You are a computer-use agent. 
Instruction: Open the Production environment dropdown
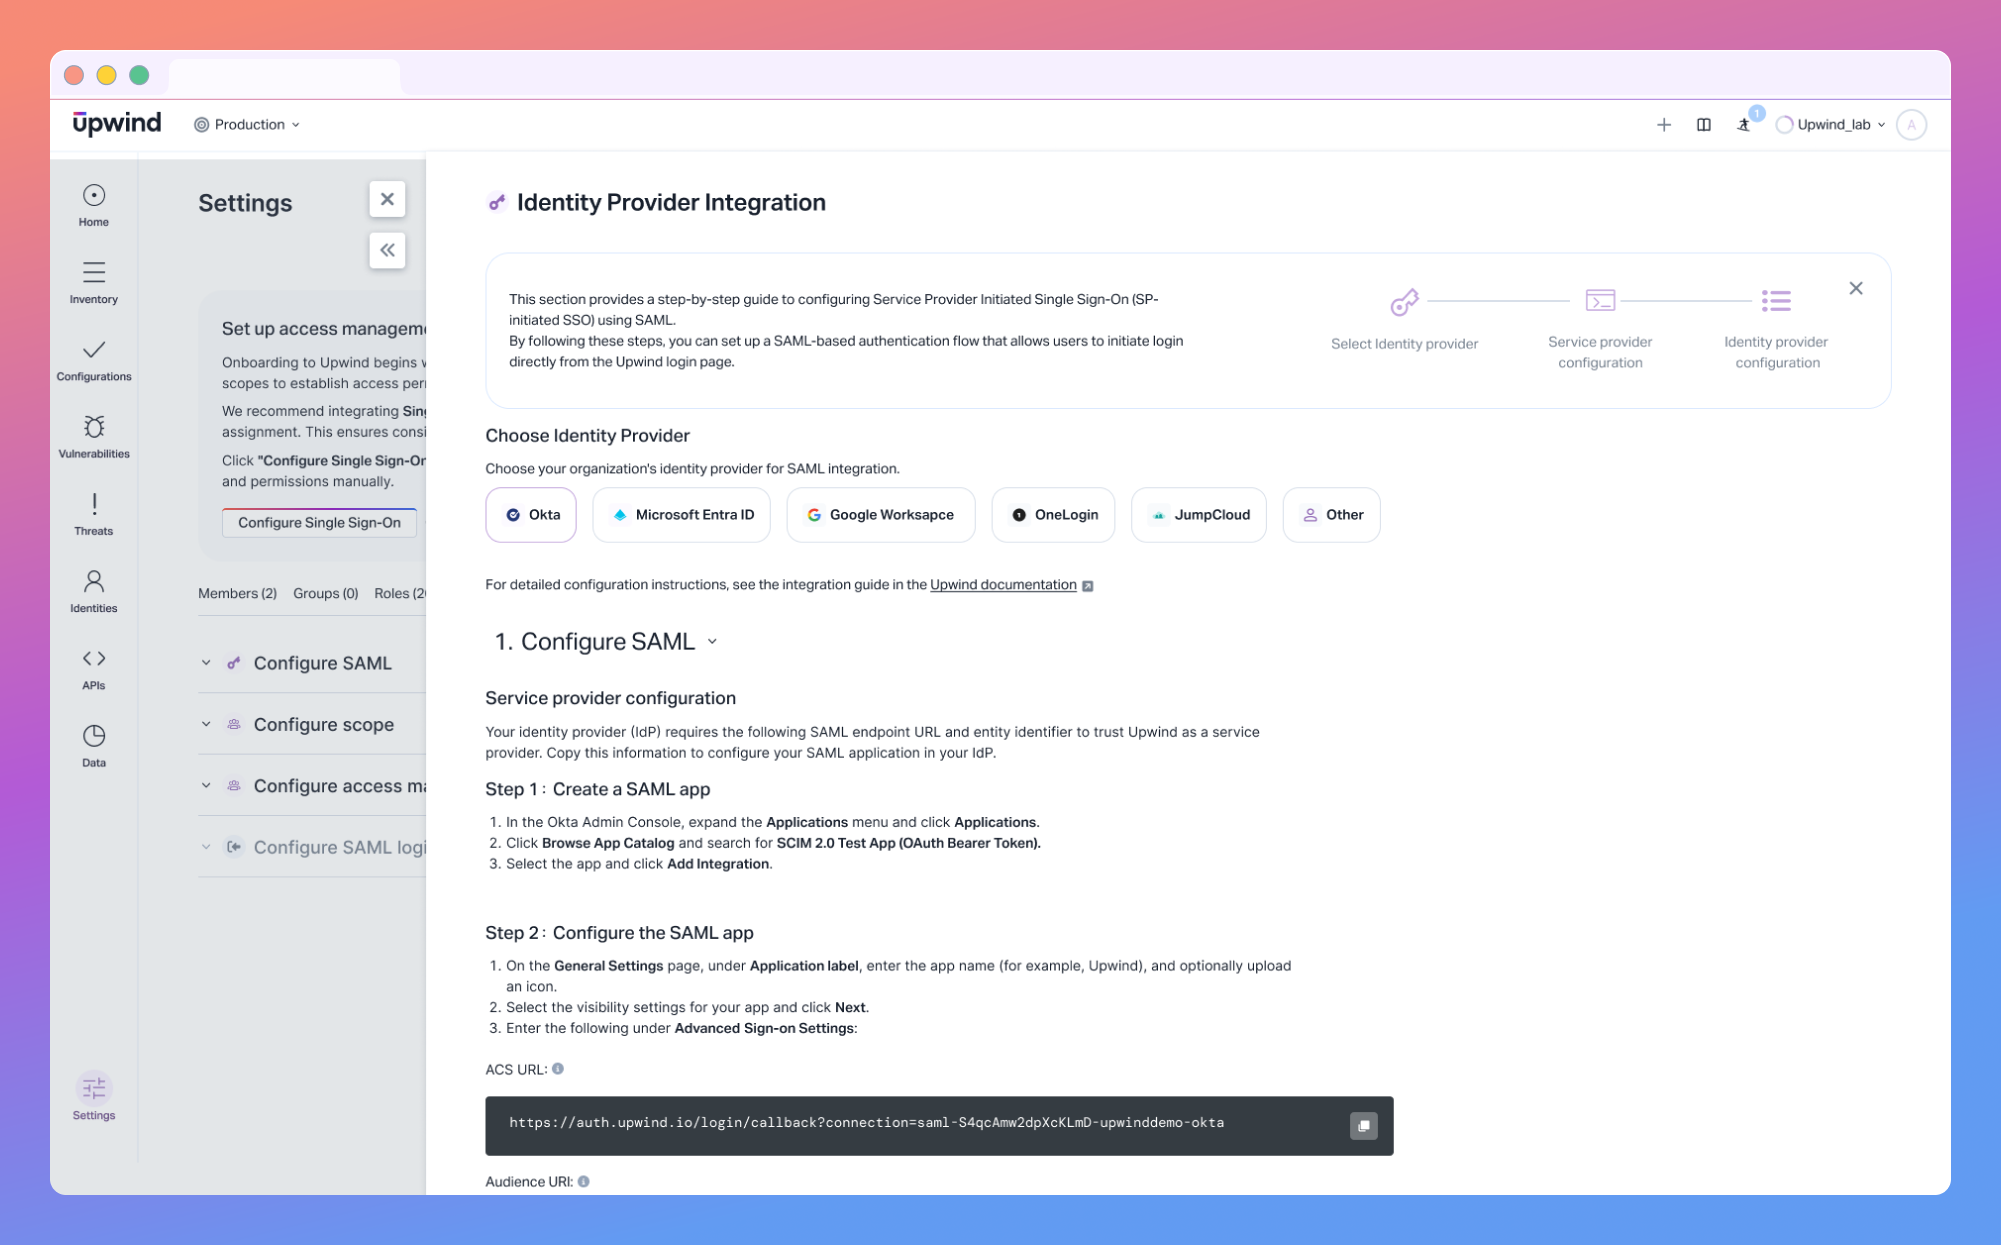point(247,124)
